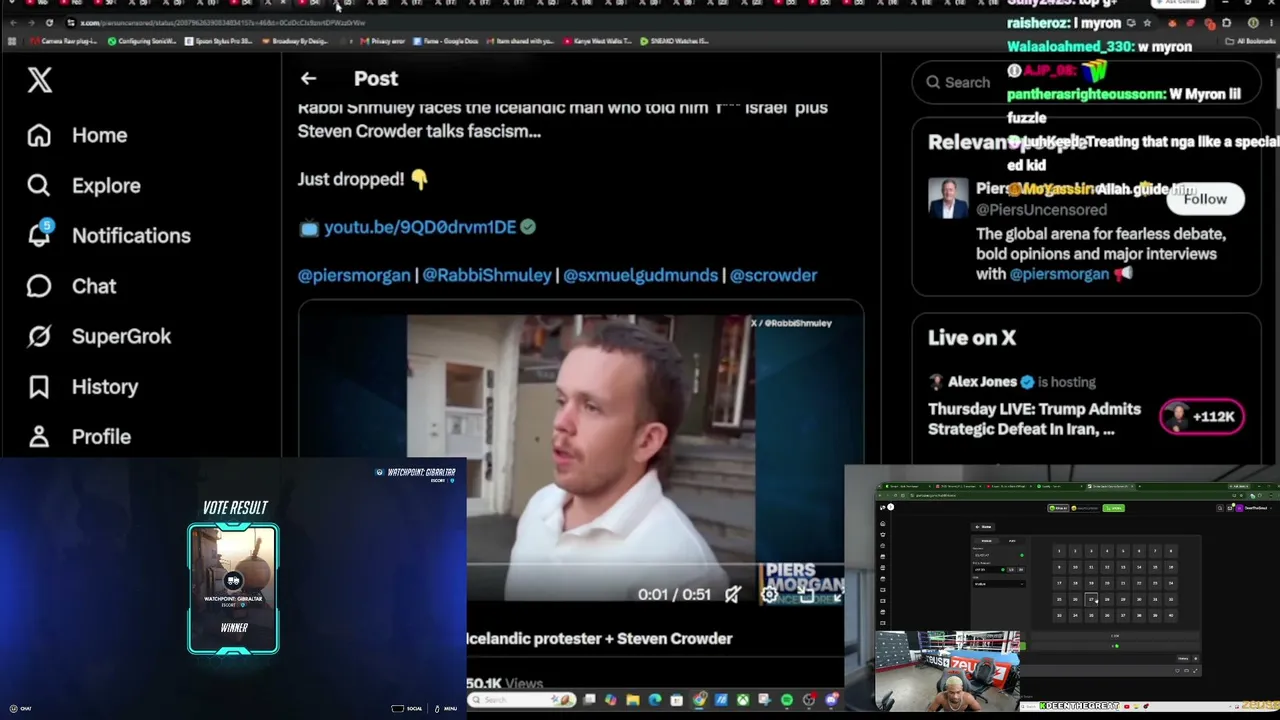Open the @RabbiShmuley mention link
This screenshot has height=720, width=1280.
(487, 275)
